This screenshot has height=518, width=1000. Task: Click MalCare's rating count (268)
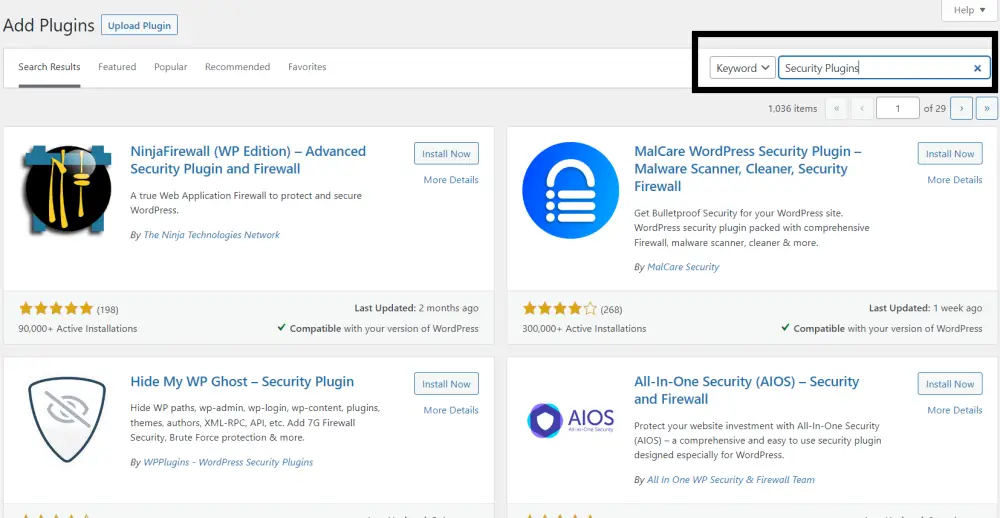point(611,310)
